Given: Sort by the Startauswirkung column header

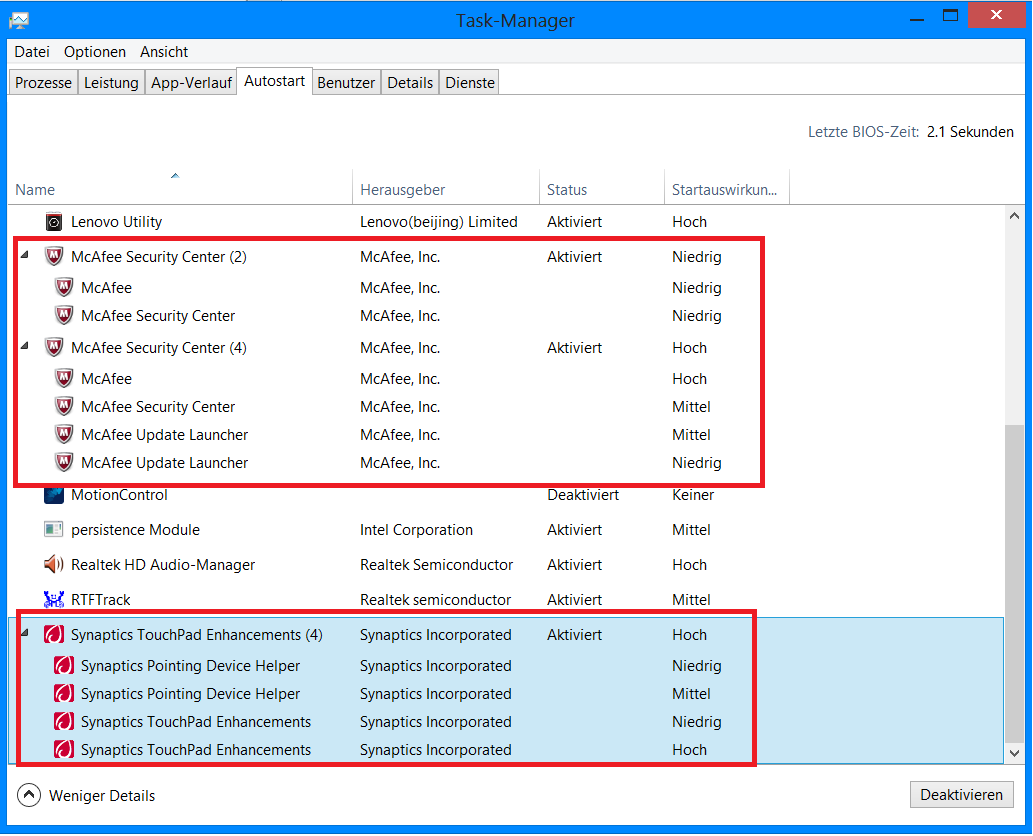Looking at the screenshot, I should [x=727, y=189].
